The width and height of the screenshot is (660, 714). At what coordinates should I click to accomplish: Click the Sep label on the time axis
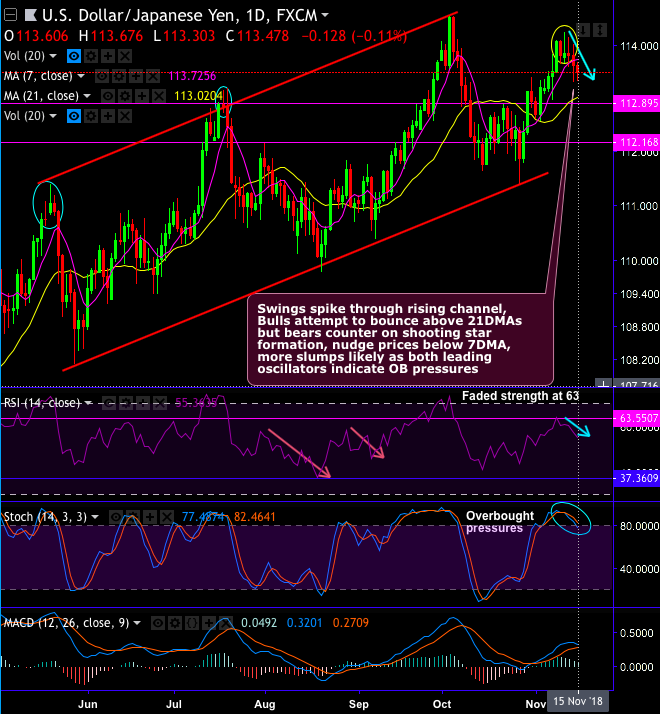click(358, 704)
